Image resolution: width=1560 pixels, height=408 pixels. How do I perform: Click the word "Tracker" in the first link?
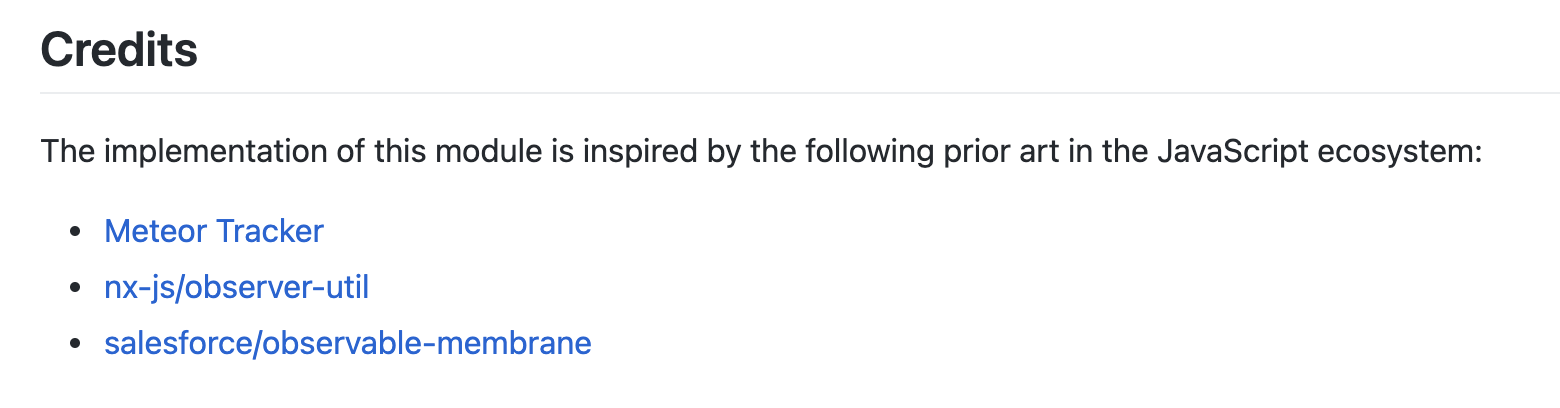(270, 232)
